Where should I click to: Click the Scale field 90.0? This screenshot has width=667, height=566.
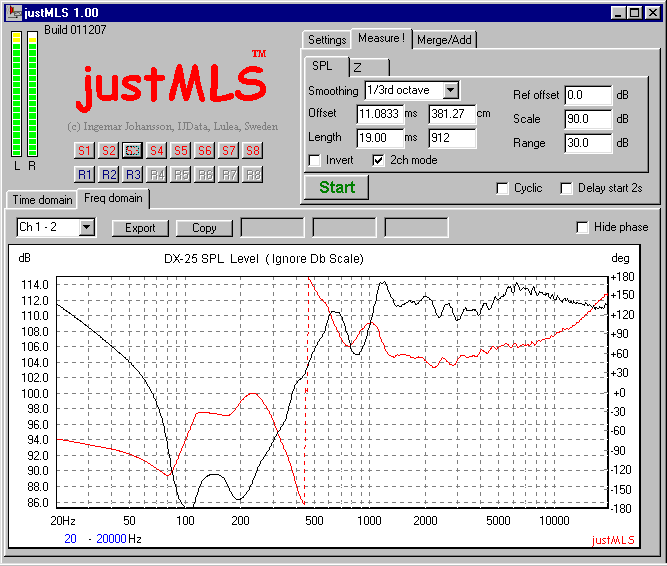click(588, 119)
